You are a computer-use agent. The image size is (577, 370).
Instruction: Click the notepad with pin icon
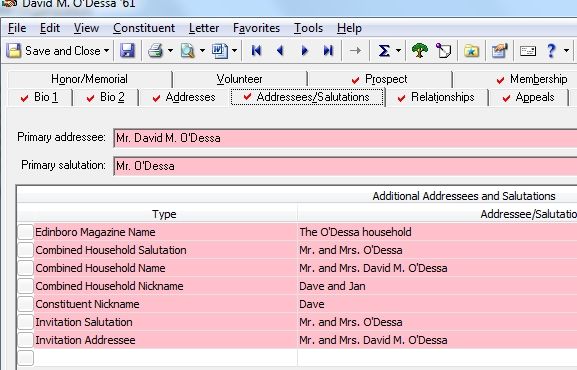point(443,50)
